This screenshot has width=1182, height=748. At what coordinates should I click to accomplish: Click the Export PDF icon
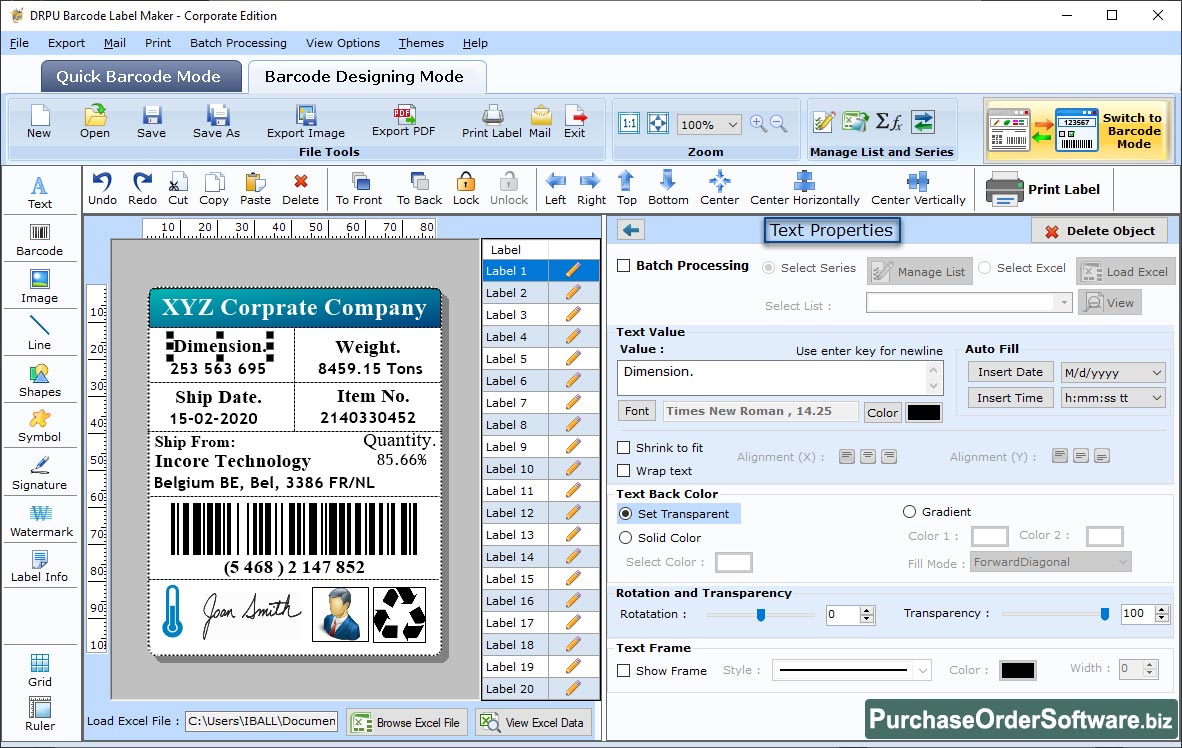404,115
